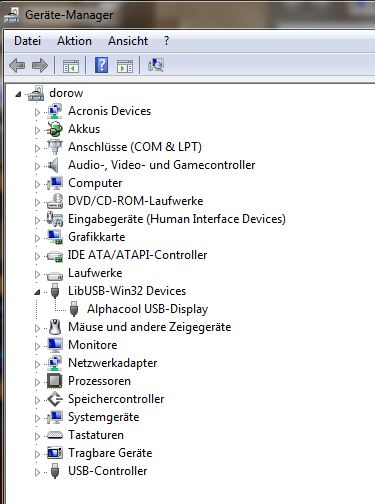Viewport: 375px width, 504px height.
Task: Select the Monitore label
Action: [x=93, y=345]
